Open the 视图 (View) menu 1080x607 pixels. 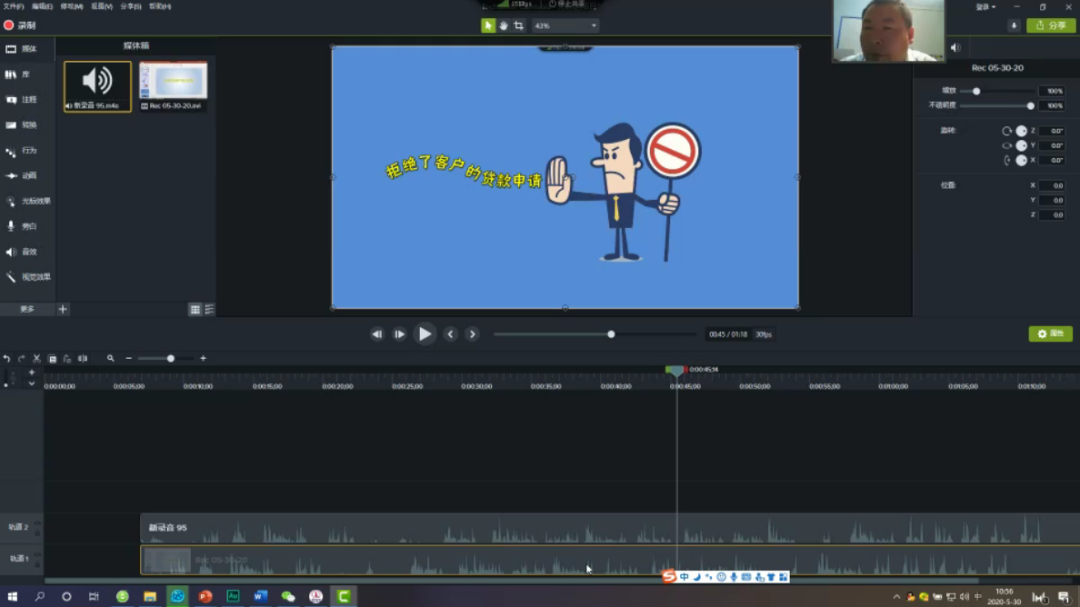(102, 6)
